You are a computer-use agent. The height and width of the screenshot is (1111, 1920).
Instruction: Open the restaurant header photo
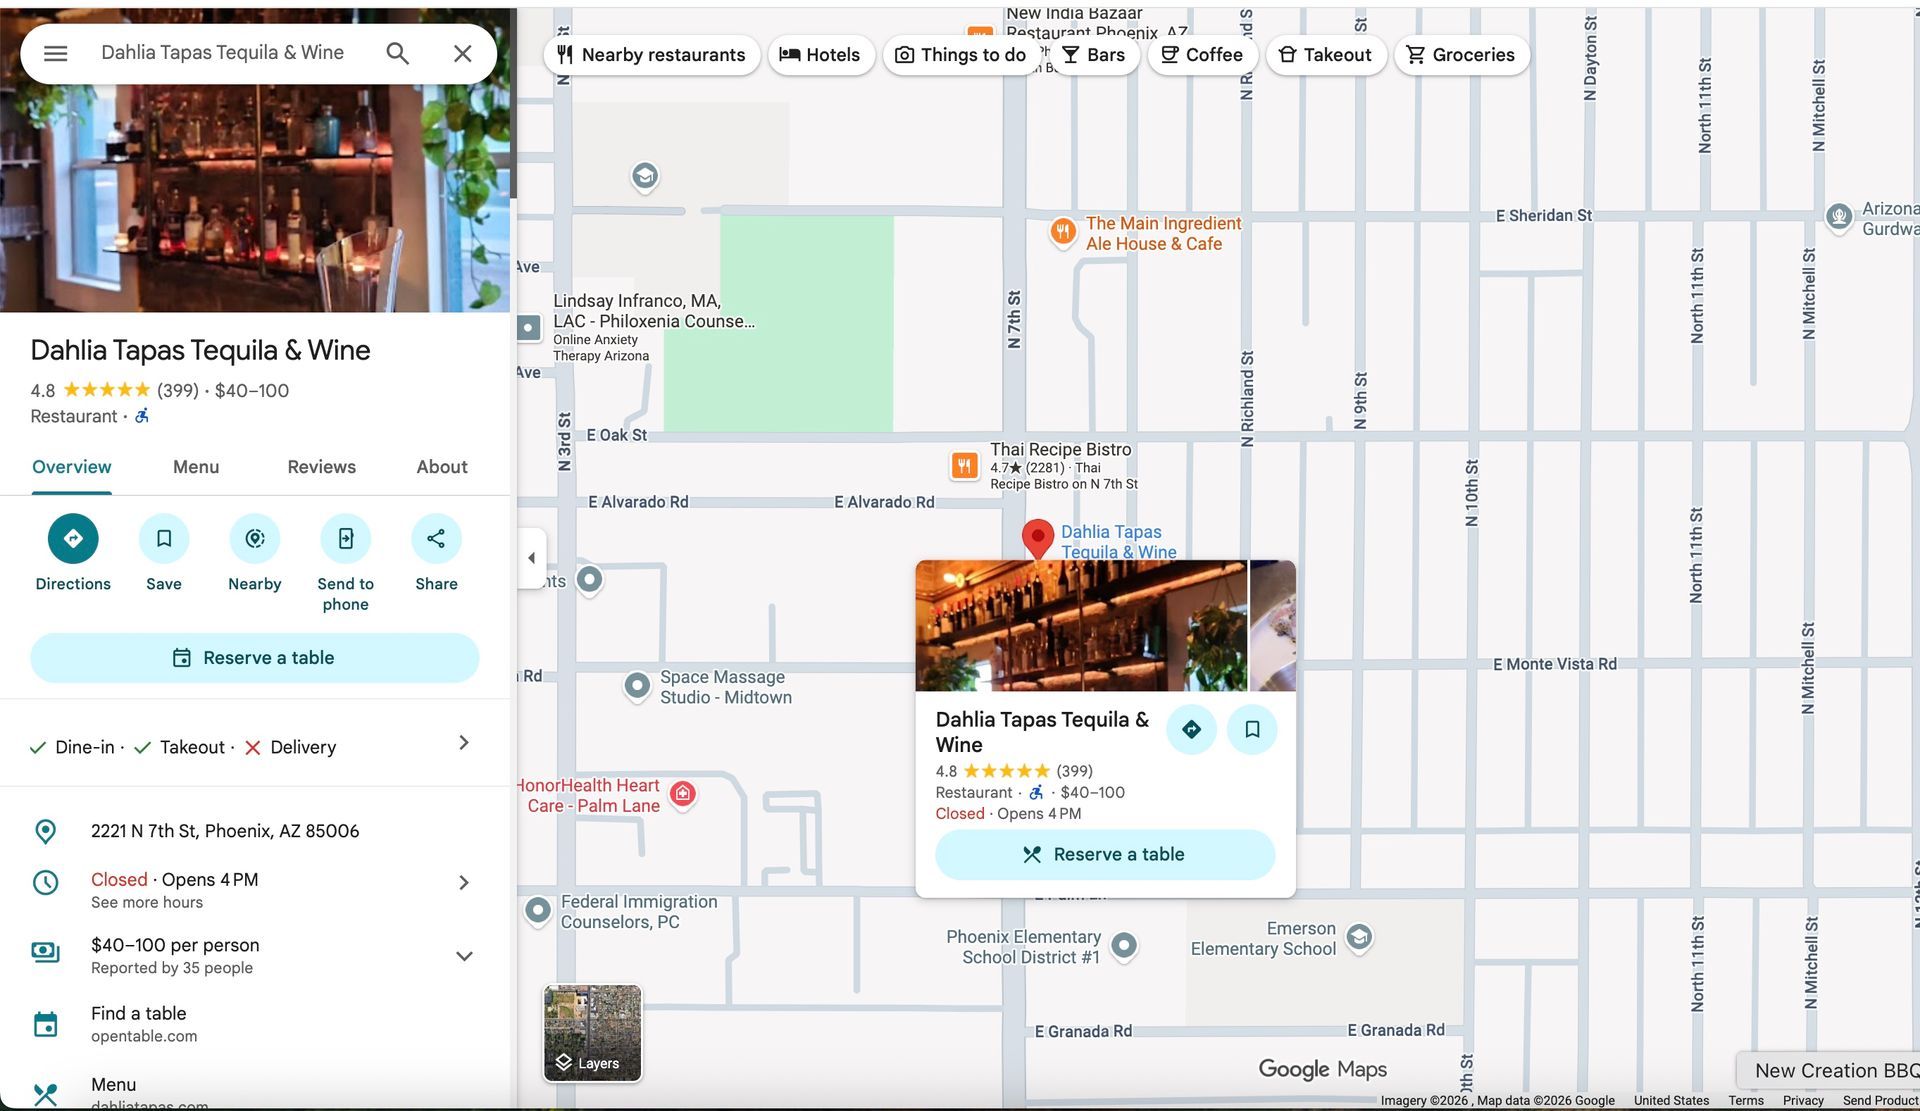coord(255,198)
